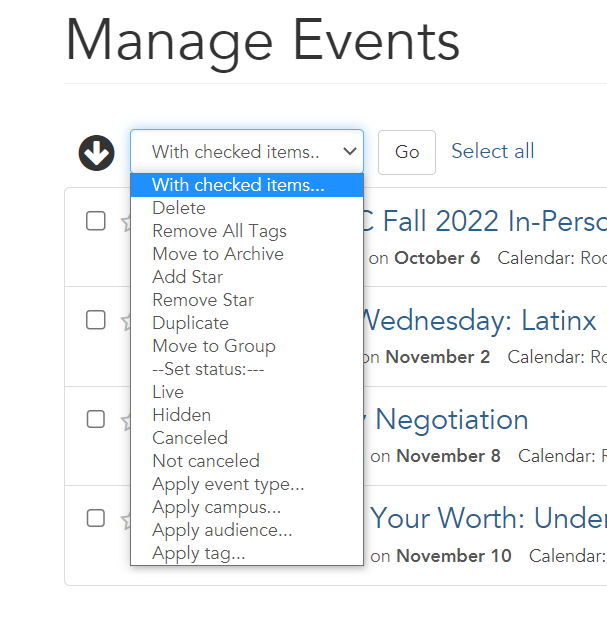The height and width of the screenshot is (630, 607).
Task: Choose Delete from the dropdown list
Action: tap(179, 208)
